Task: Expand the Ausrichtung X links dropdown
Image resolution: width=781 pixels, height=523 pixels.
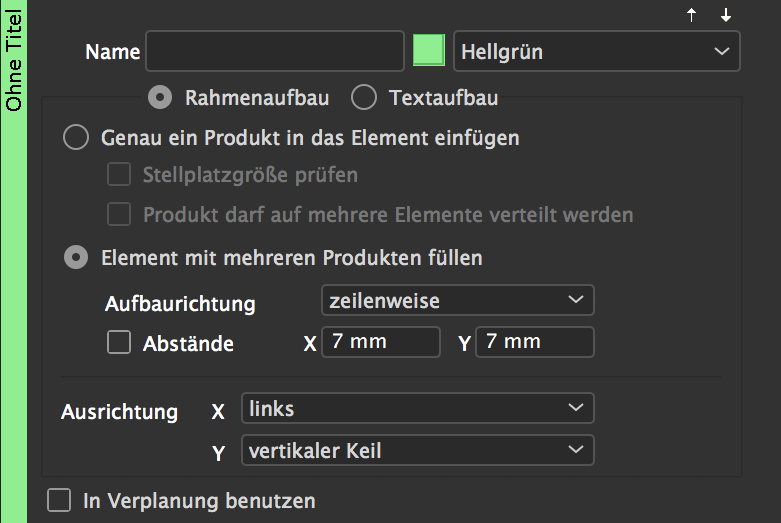Action: point(417,408)
